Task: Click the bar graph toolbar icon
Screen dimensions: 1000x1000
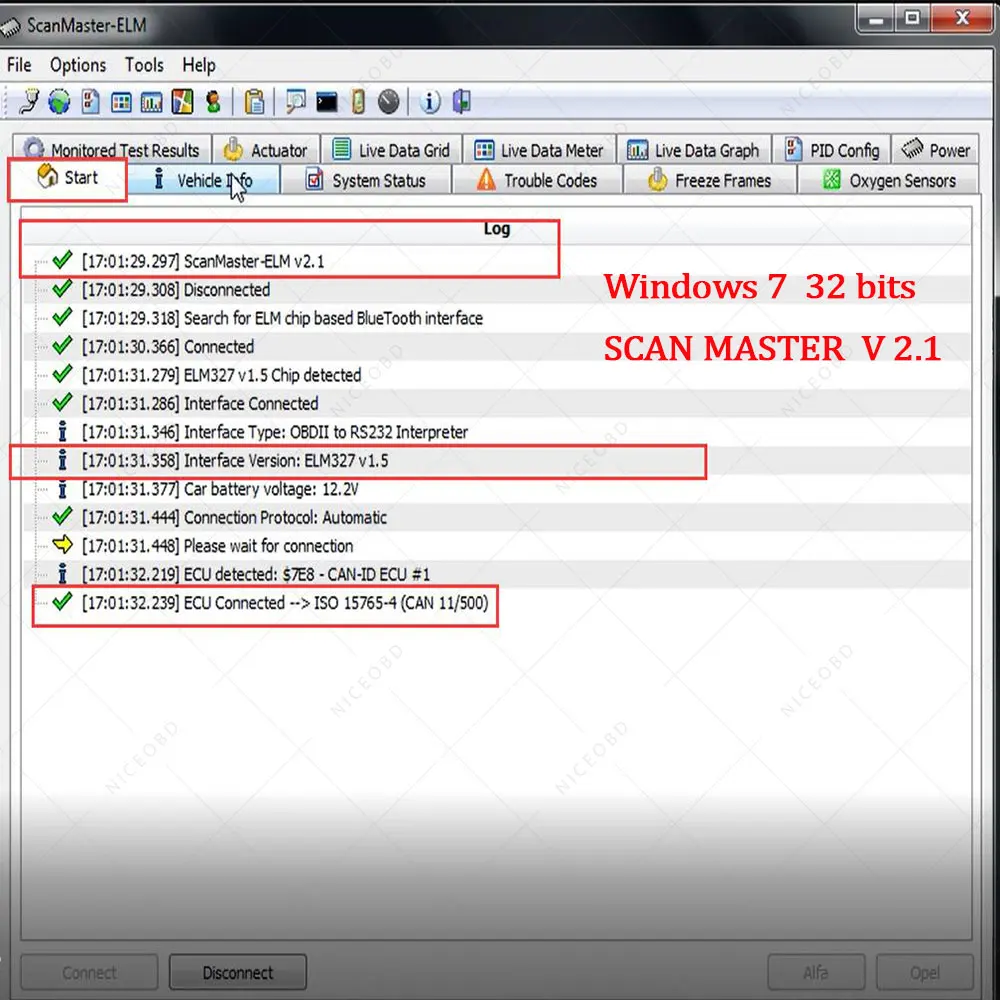Action: point(152,102)
